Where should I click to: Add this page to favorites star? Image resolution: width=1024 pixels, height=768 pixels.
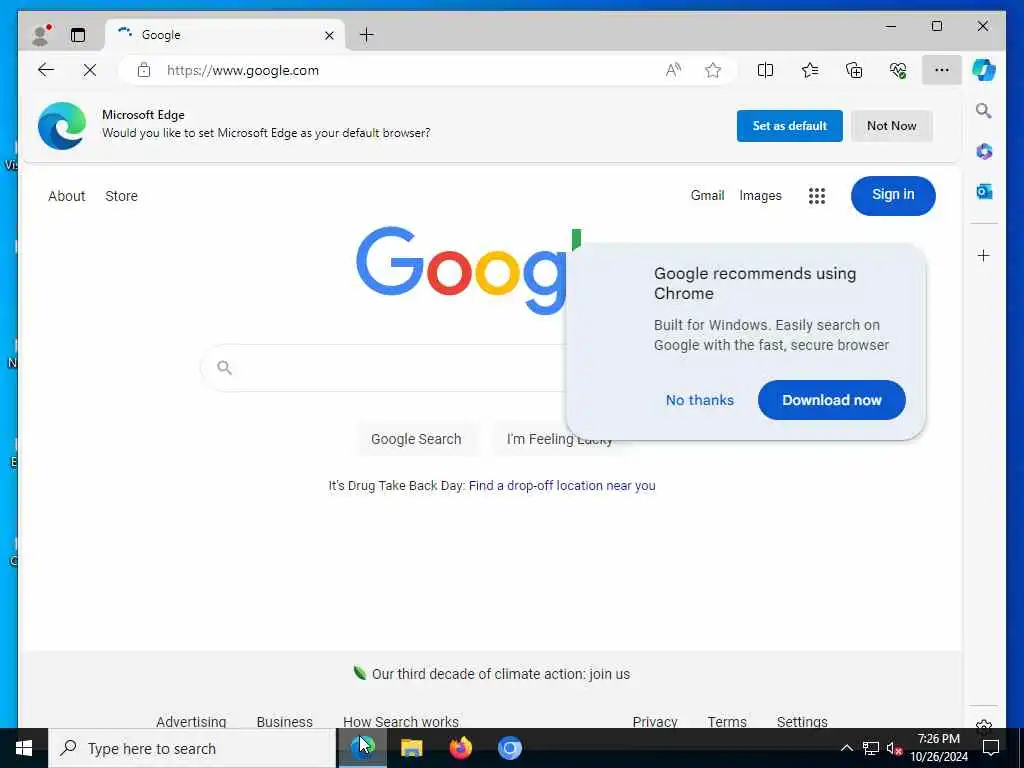pyautogui.click(x=712, y=70)
